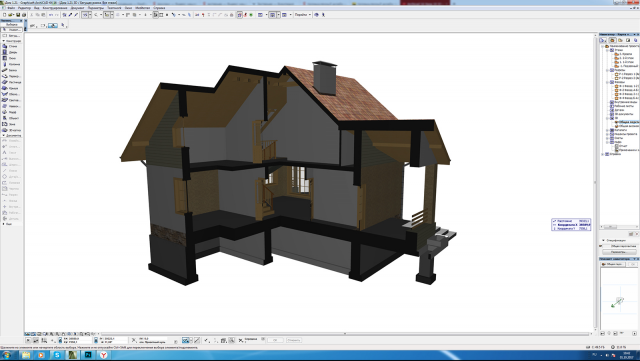Image resolution: width=640 pixels, height=361 pixels.
Task: Open the Конструирование menu
Action: 55,8
